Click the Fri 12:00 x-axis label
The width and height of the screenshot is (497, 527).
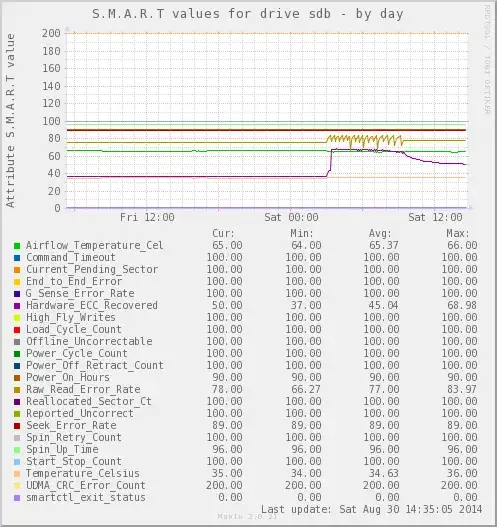[147, 217]
